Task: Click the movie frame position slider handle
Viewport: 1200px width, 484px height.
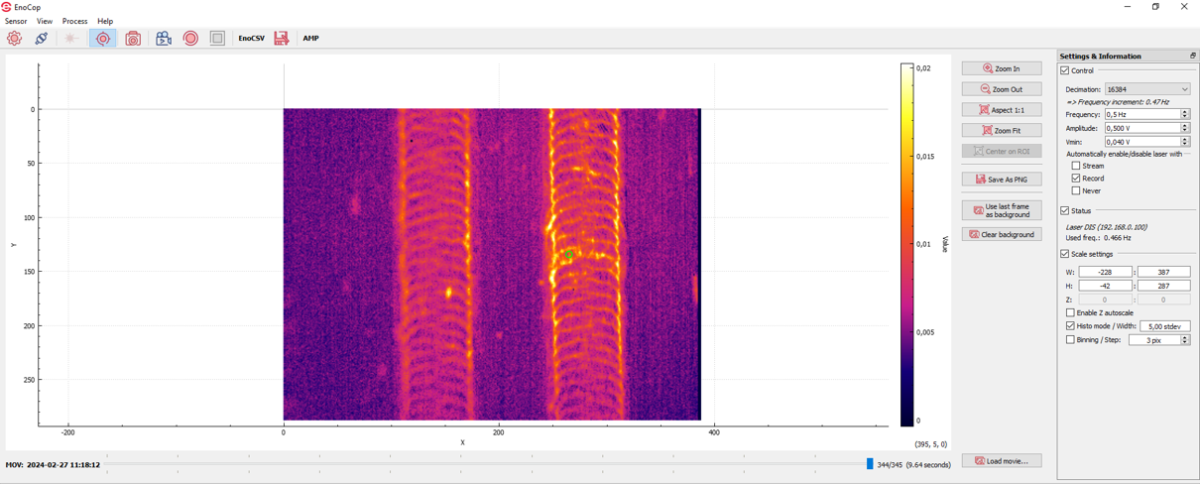Action: 869,464
